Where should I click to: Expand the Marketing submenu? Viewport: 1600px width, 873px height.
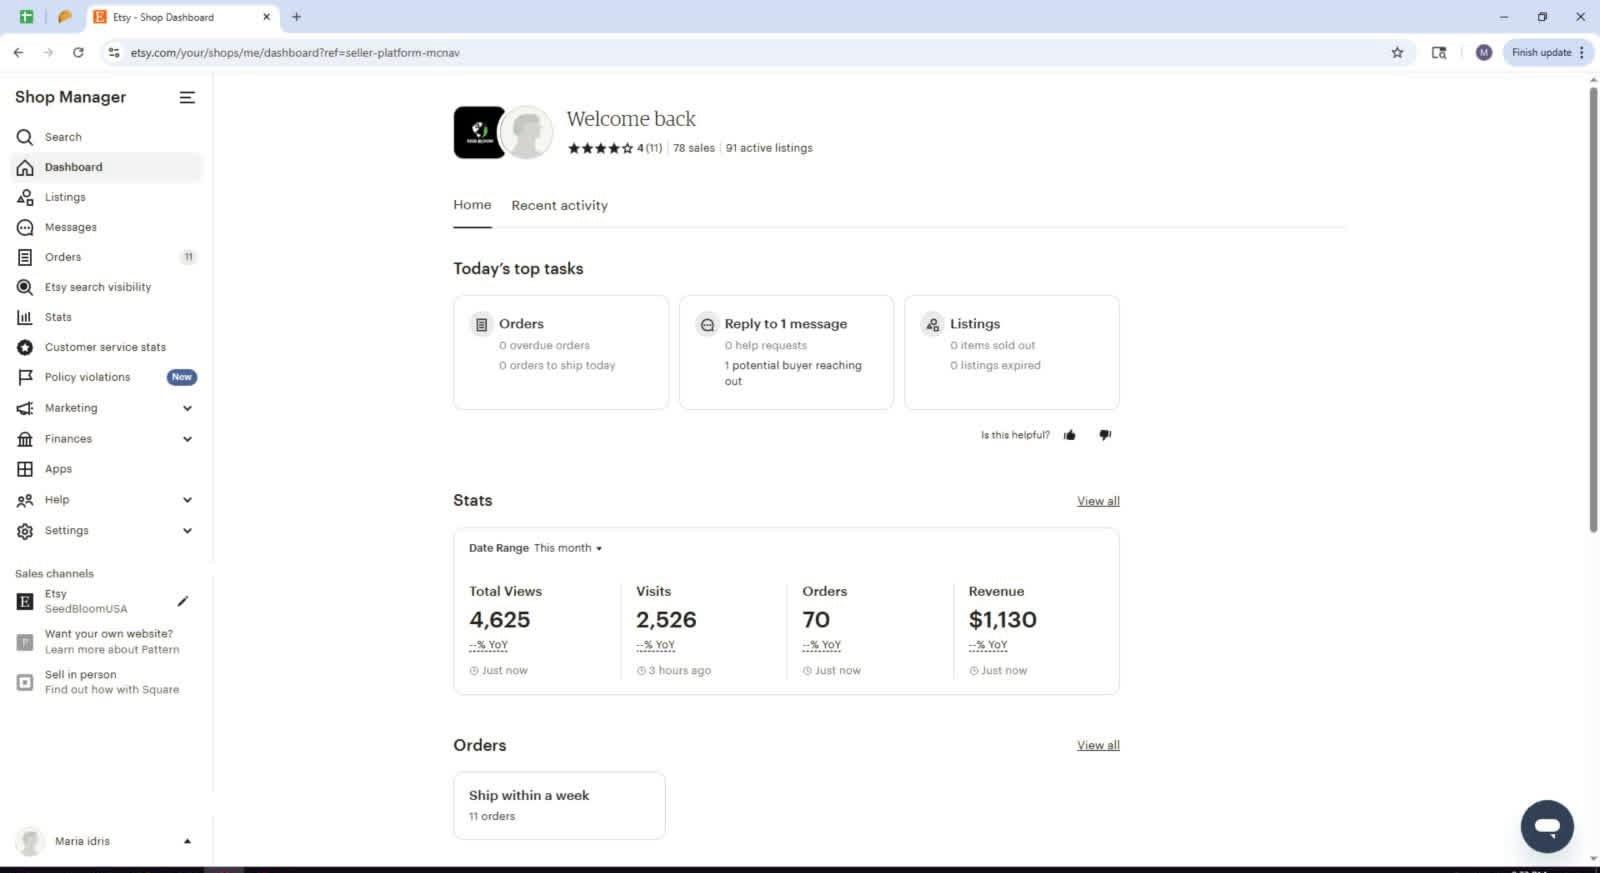(x=187, y=408)
